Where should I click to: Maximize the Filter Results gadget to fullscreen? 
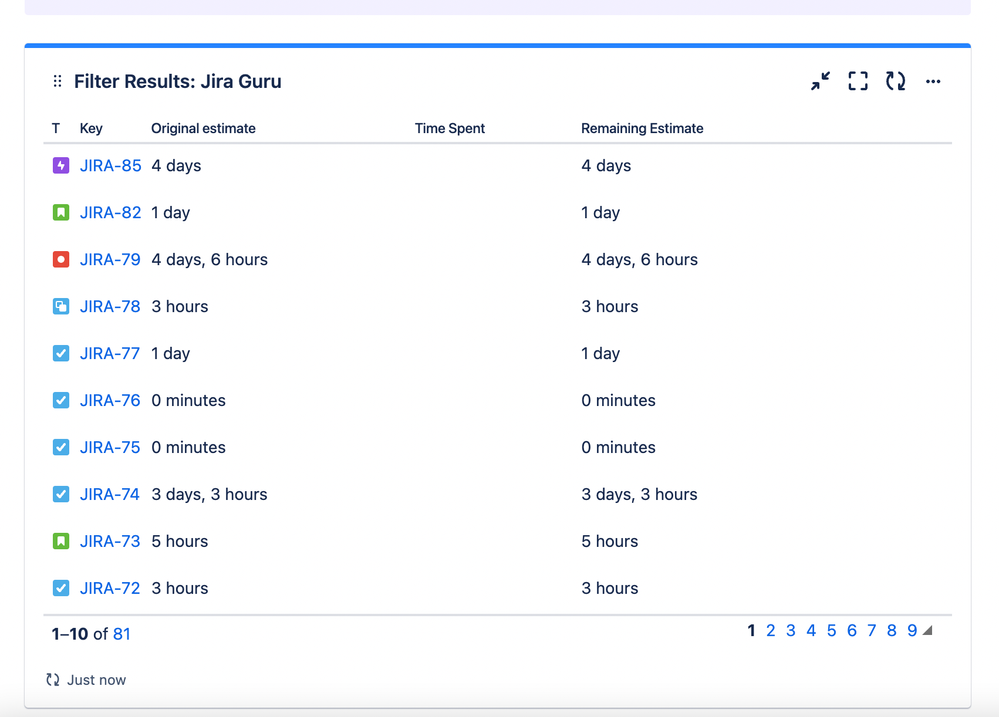[858, 81]
